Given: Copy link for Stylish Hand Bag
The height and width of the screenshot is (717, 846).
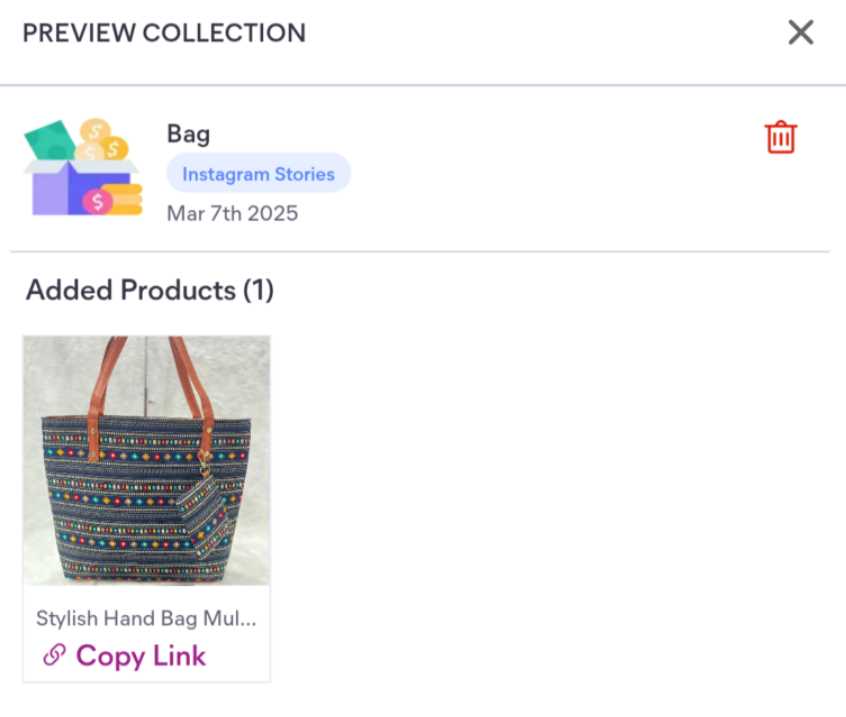Looking at the screenshot, I should pos(125,655).
